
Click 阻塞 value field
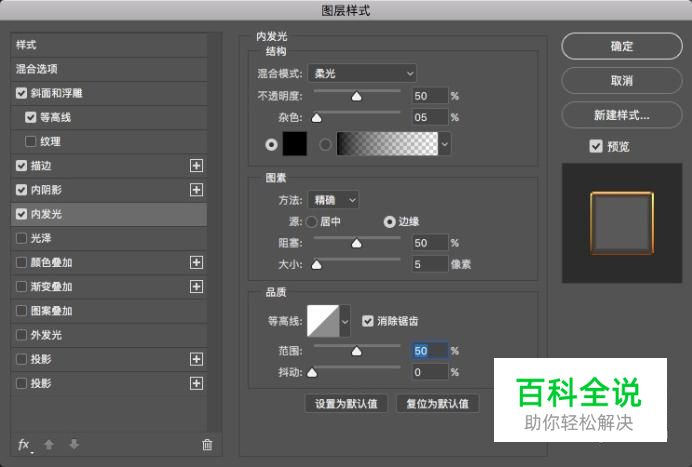[430, 243]
